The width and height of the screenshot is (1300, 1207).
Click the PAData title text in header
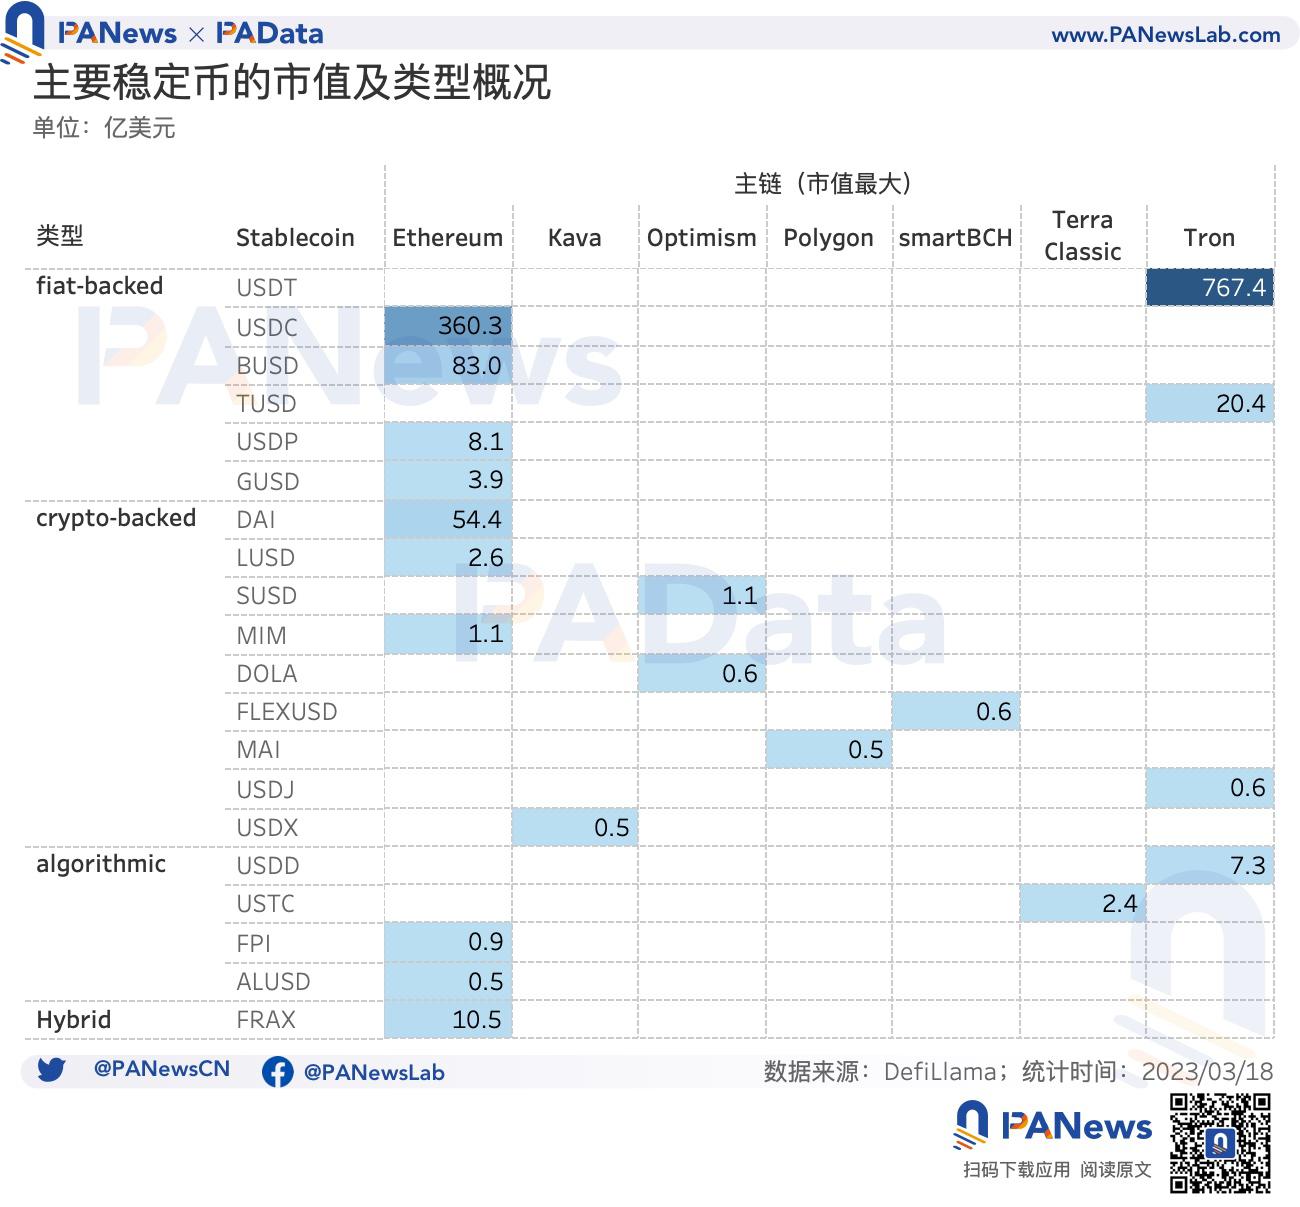click(270, 34)
